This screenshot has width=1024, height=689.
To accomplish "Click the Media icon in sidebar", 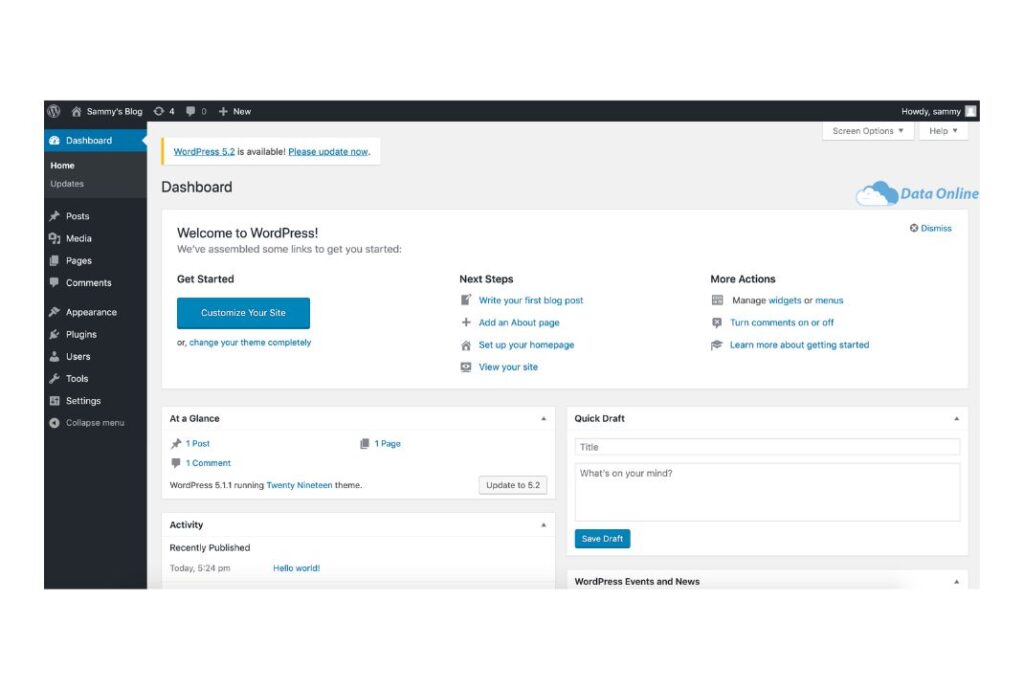I will coord(54,238).
